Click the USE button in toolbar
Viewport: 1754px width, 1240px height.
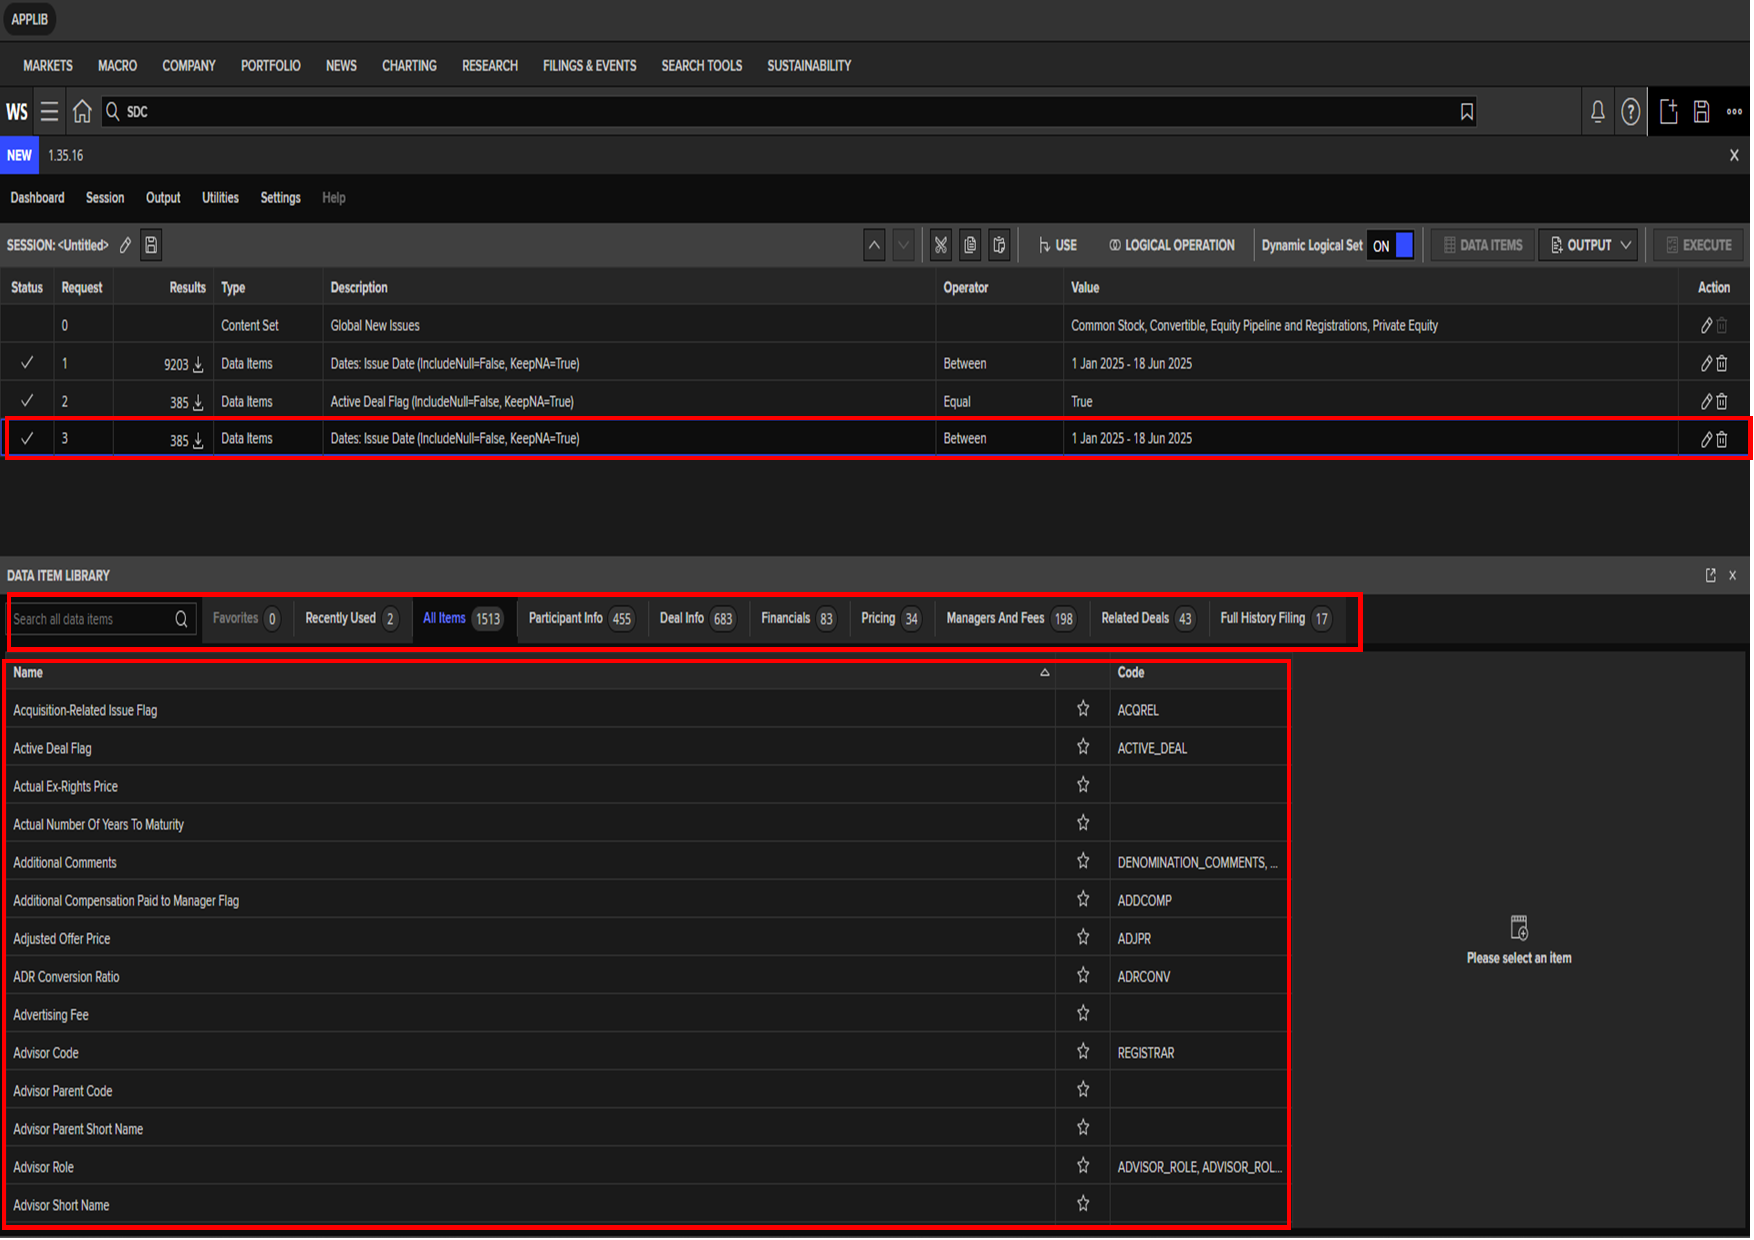[x=1057, y=246]
